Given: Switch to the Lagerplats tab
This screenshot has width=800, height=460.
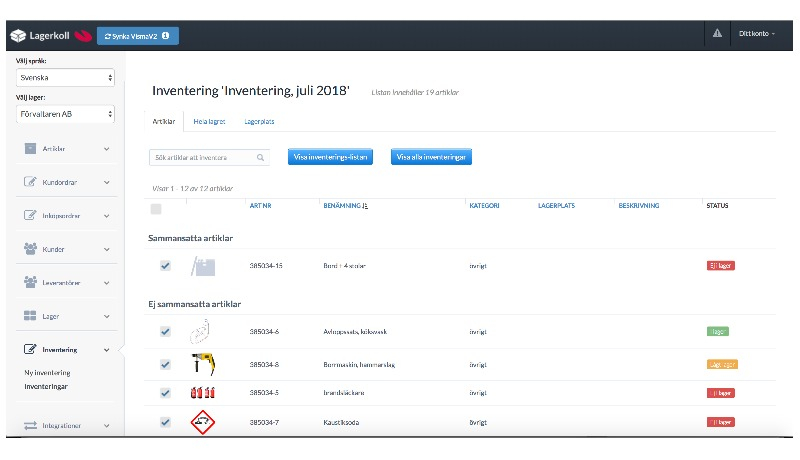Looking at the screenshot, I should click(259, 121).
